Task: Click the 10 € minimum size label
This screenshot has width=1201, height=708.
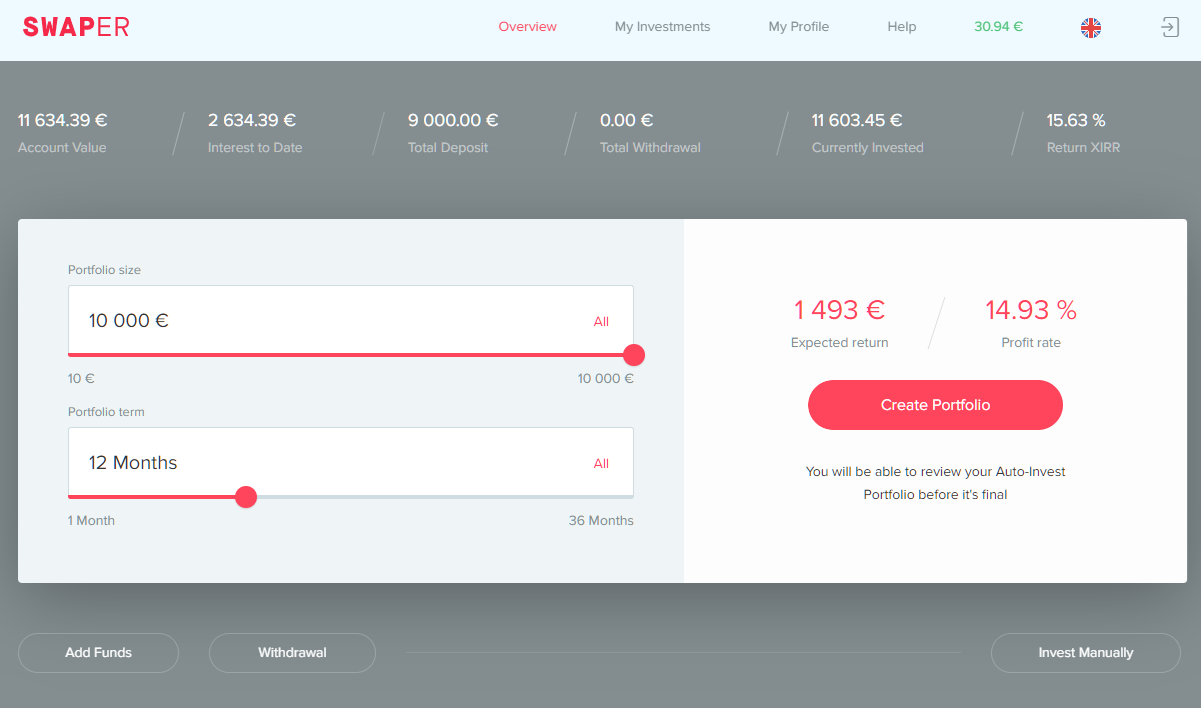Action: 81,378
